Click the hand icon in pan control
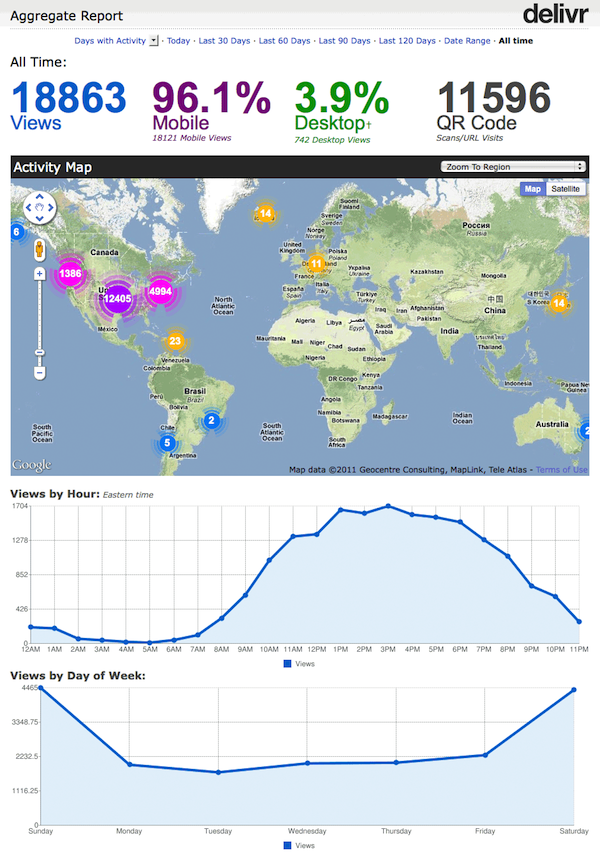 click(x=40, y=207)
